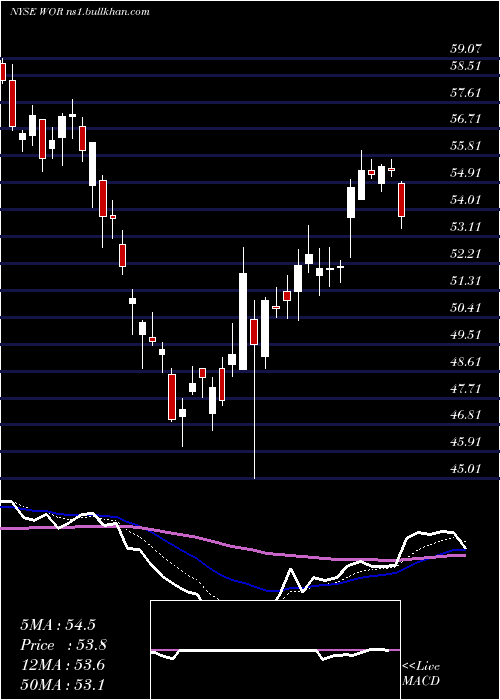
Task: Click the NYSE WOR ns1.bullkhan.com title text
Action: pyautogui.click(x=79, y=12)
